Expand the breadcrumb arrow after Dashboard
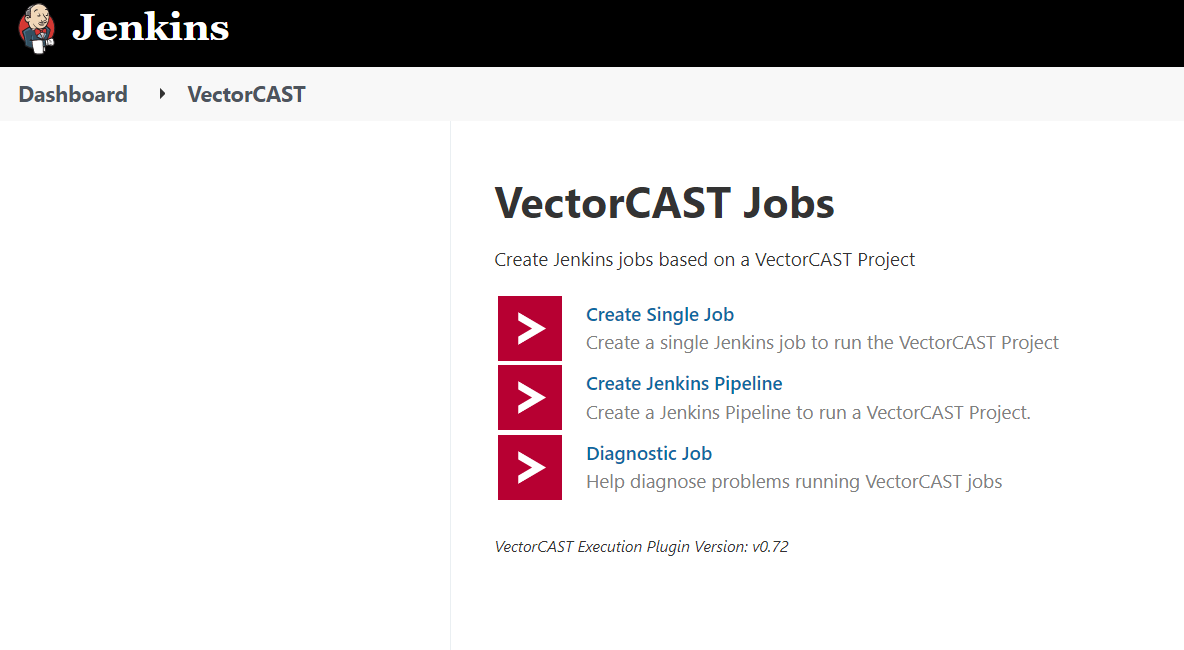1184x650 pixels. (162, 94)
